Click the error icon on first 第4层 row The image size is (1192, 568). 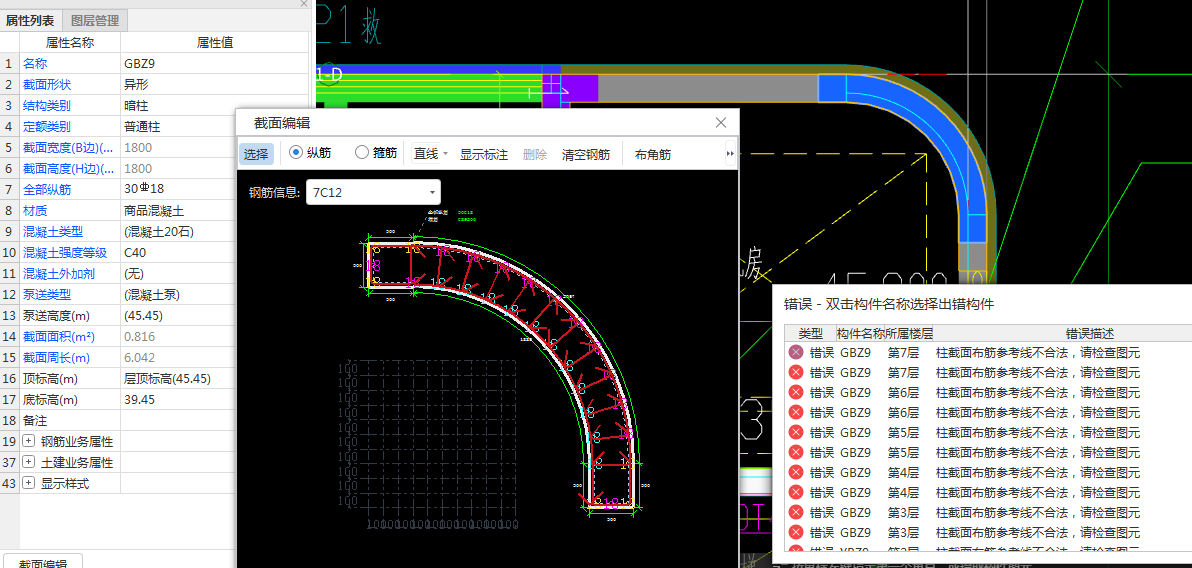(796, 472)
